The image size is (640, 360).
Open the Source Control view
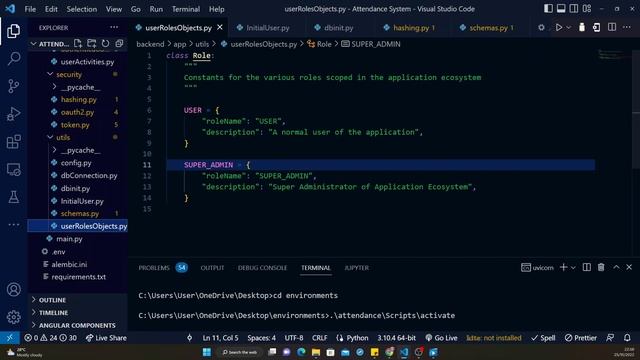(13, 86)
